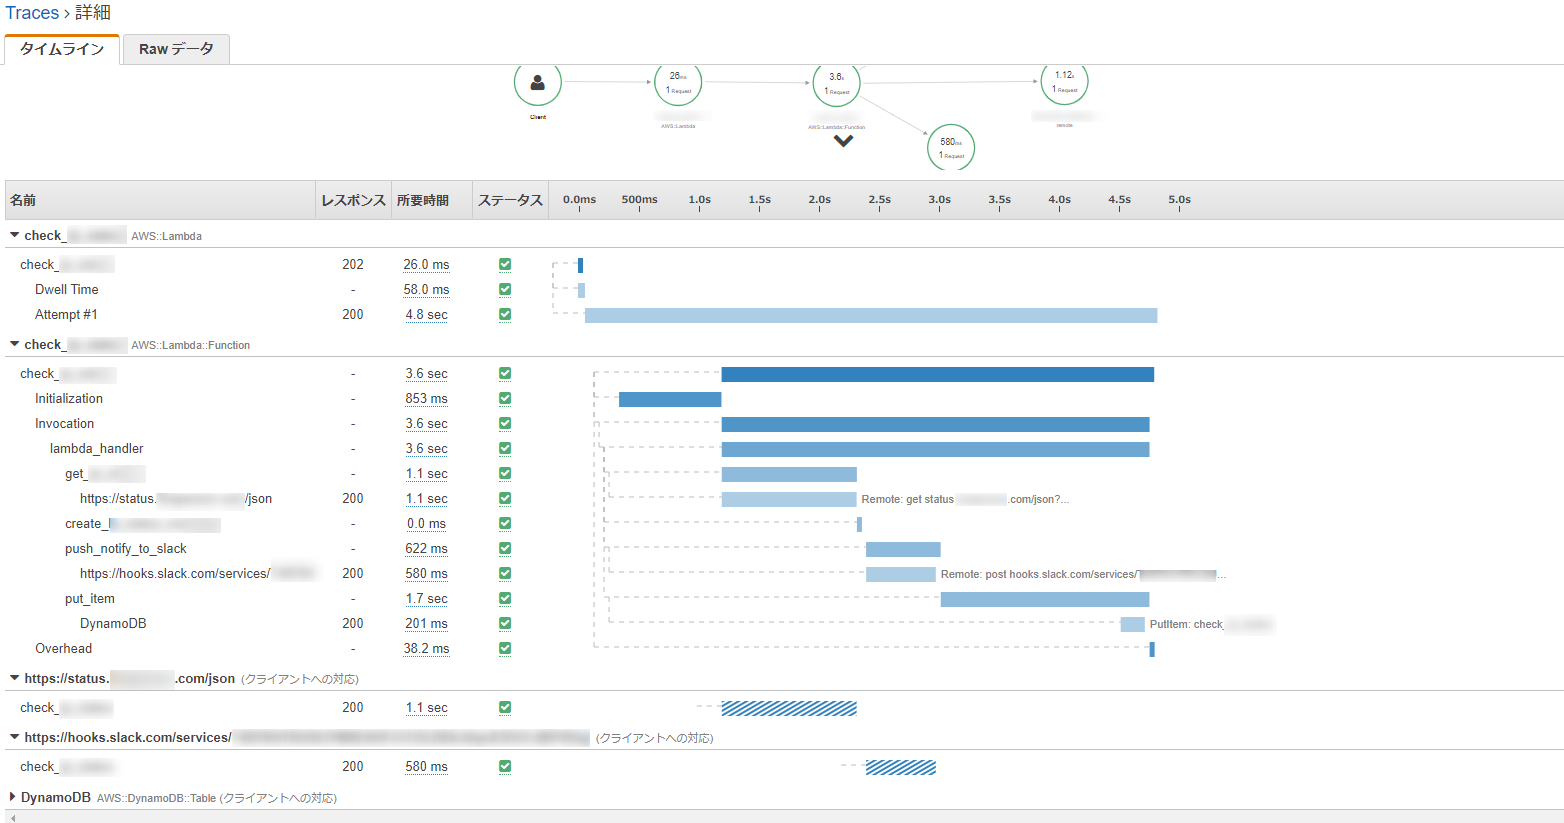Click status check icon in Initialization row
Screen dimensions: 1564x823
pyautogui.click(x=505, y=399)
